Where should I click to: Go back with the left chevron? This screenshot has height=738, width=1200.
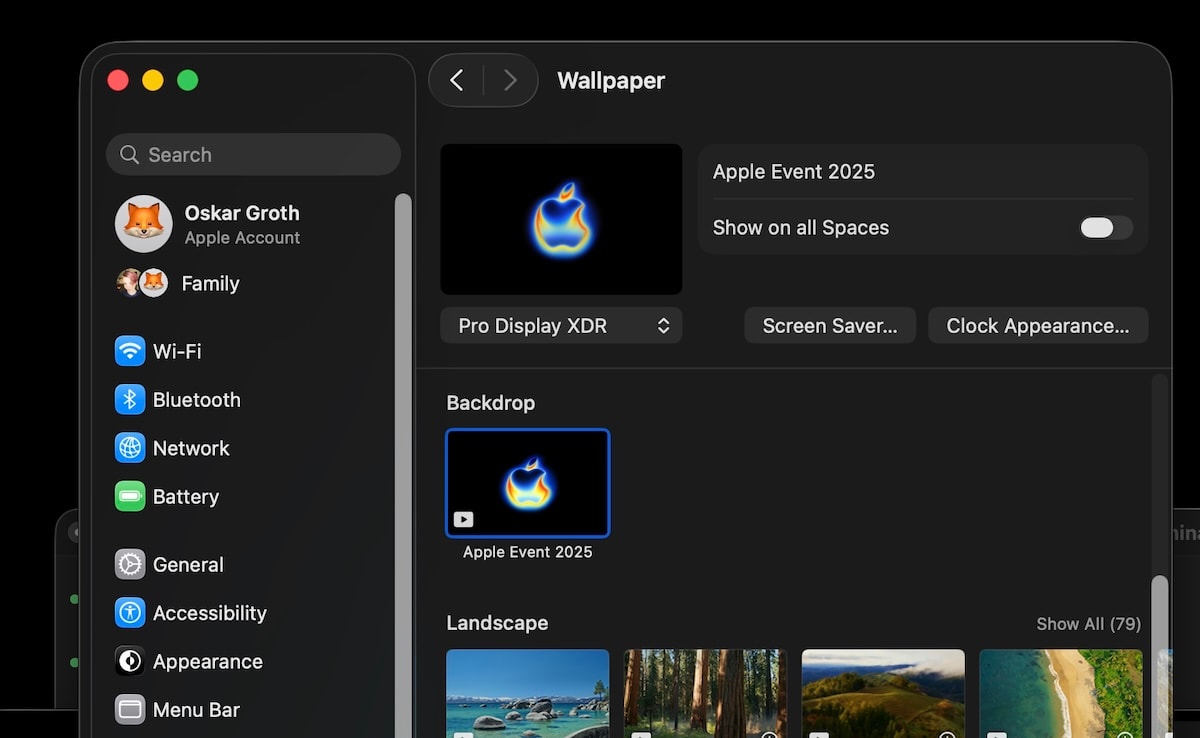(x=457, y=80)
